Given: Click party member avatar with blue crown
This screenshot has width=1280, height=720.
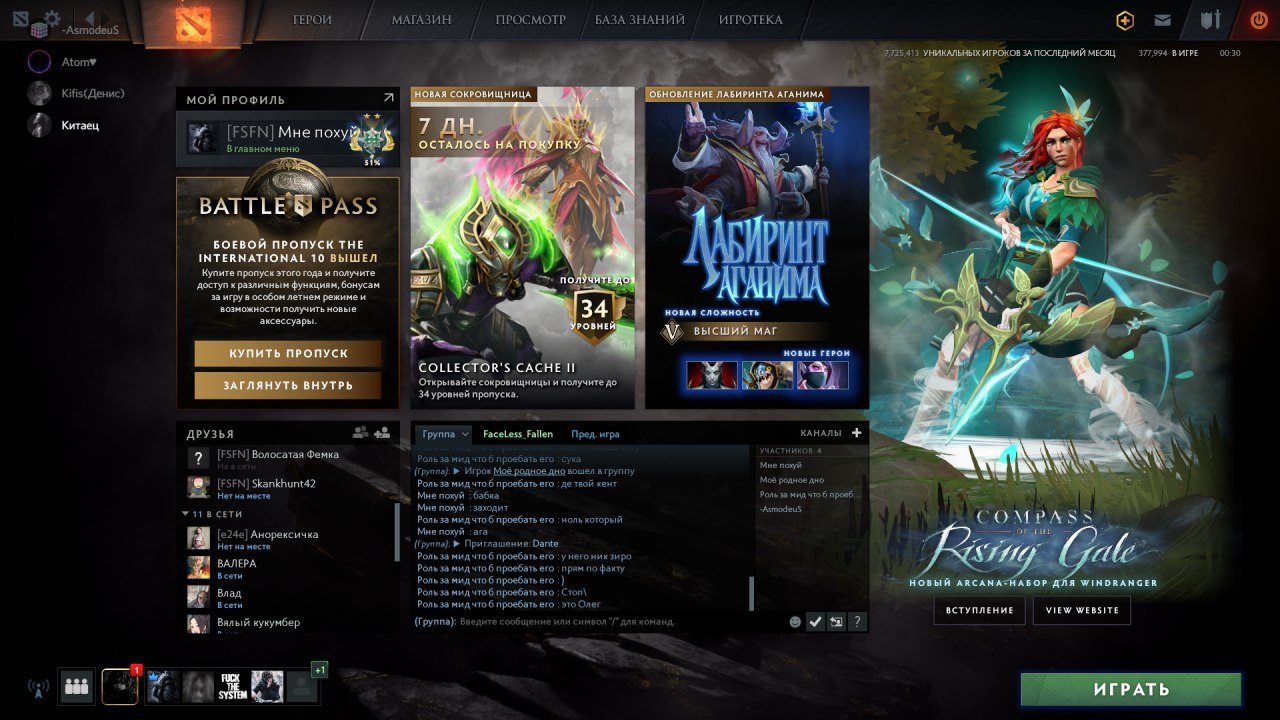Looking at the screenshot, I should [164, 687].
